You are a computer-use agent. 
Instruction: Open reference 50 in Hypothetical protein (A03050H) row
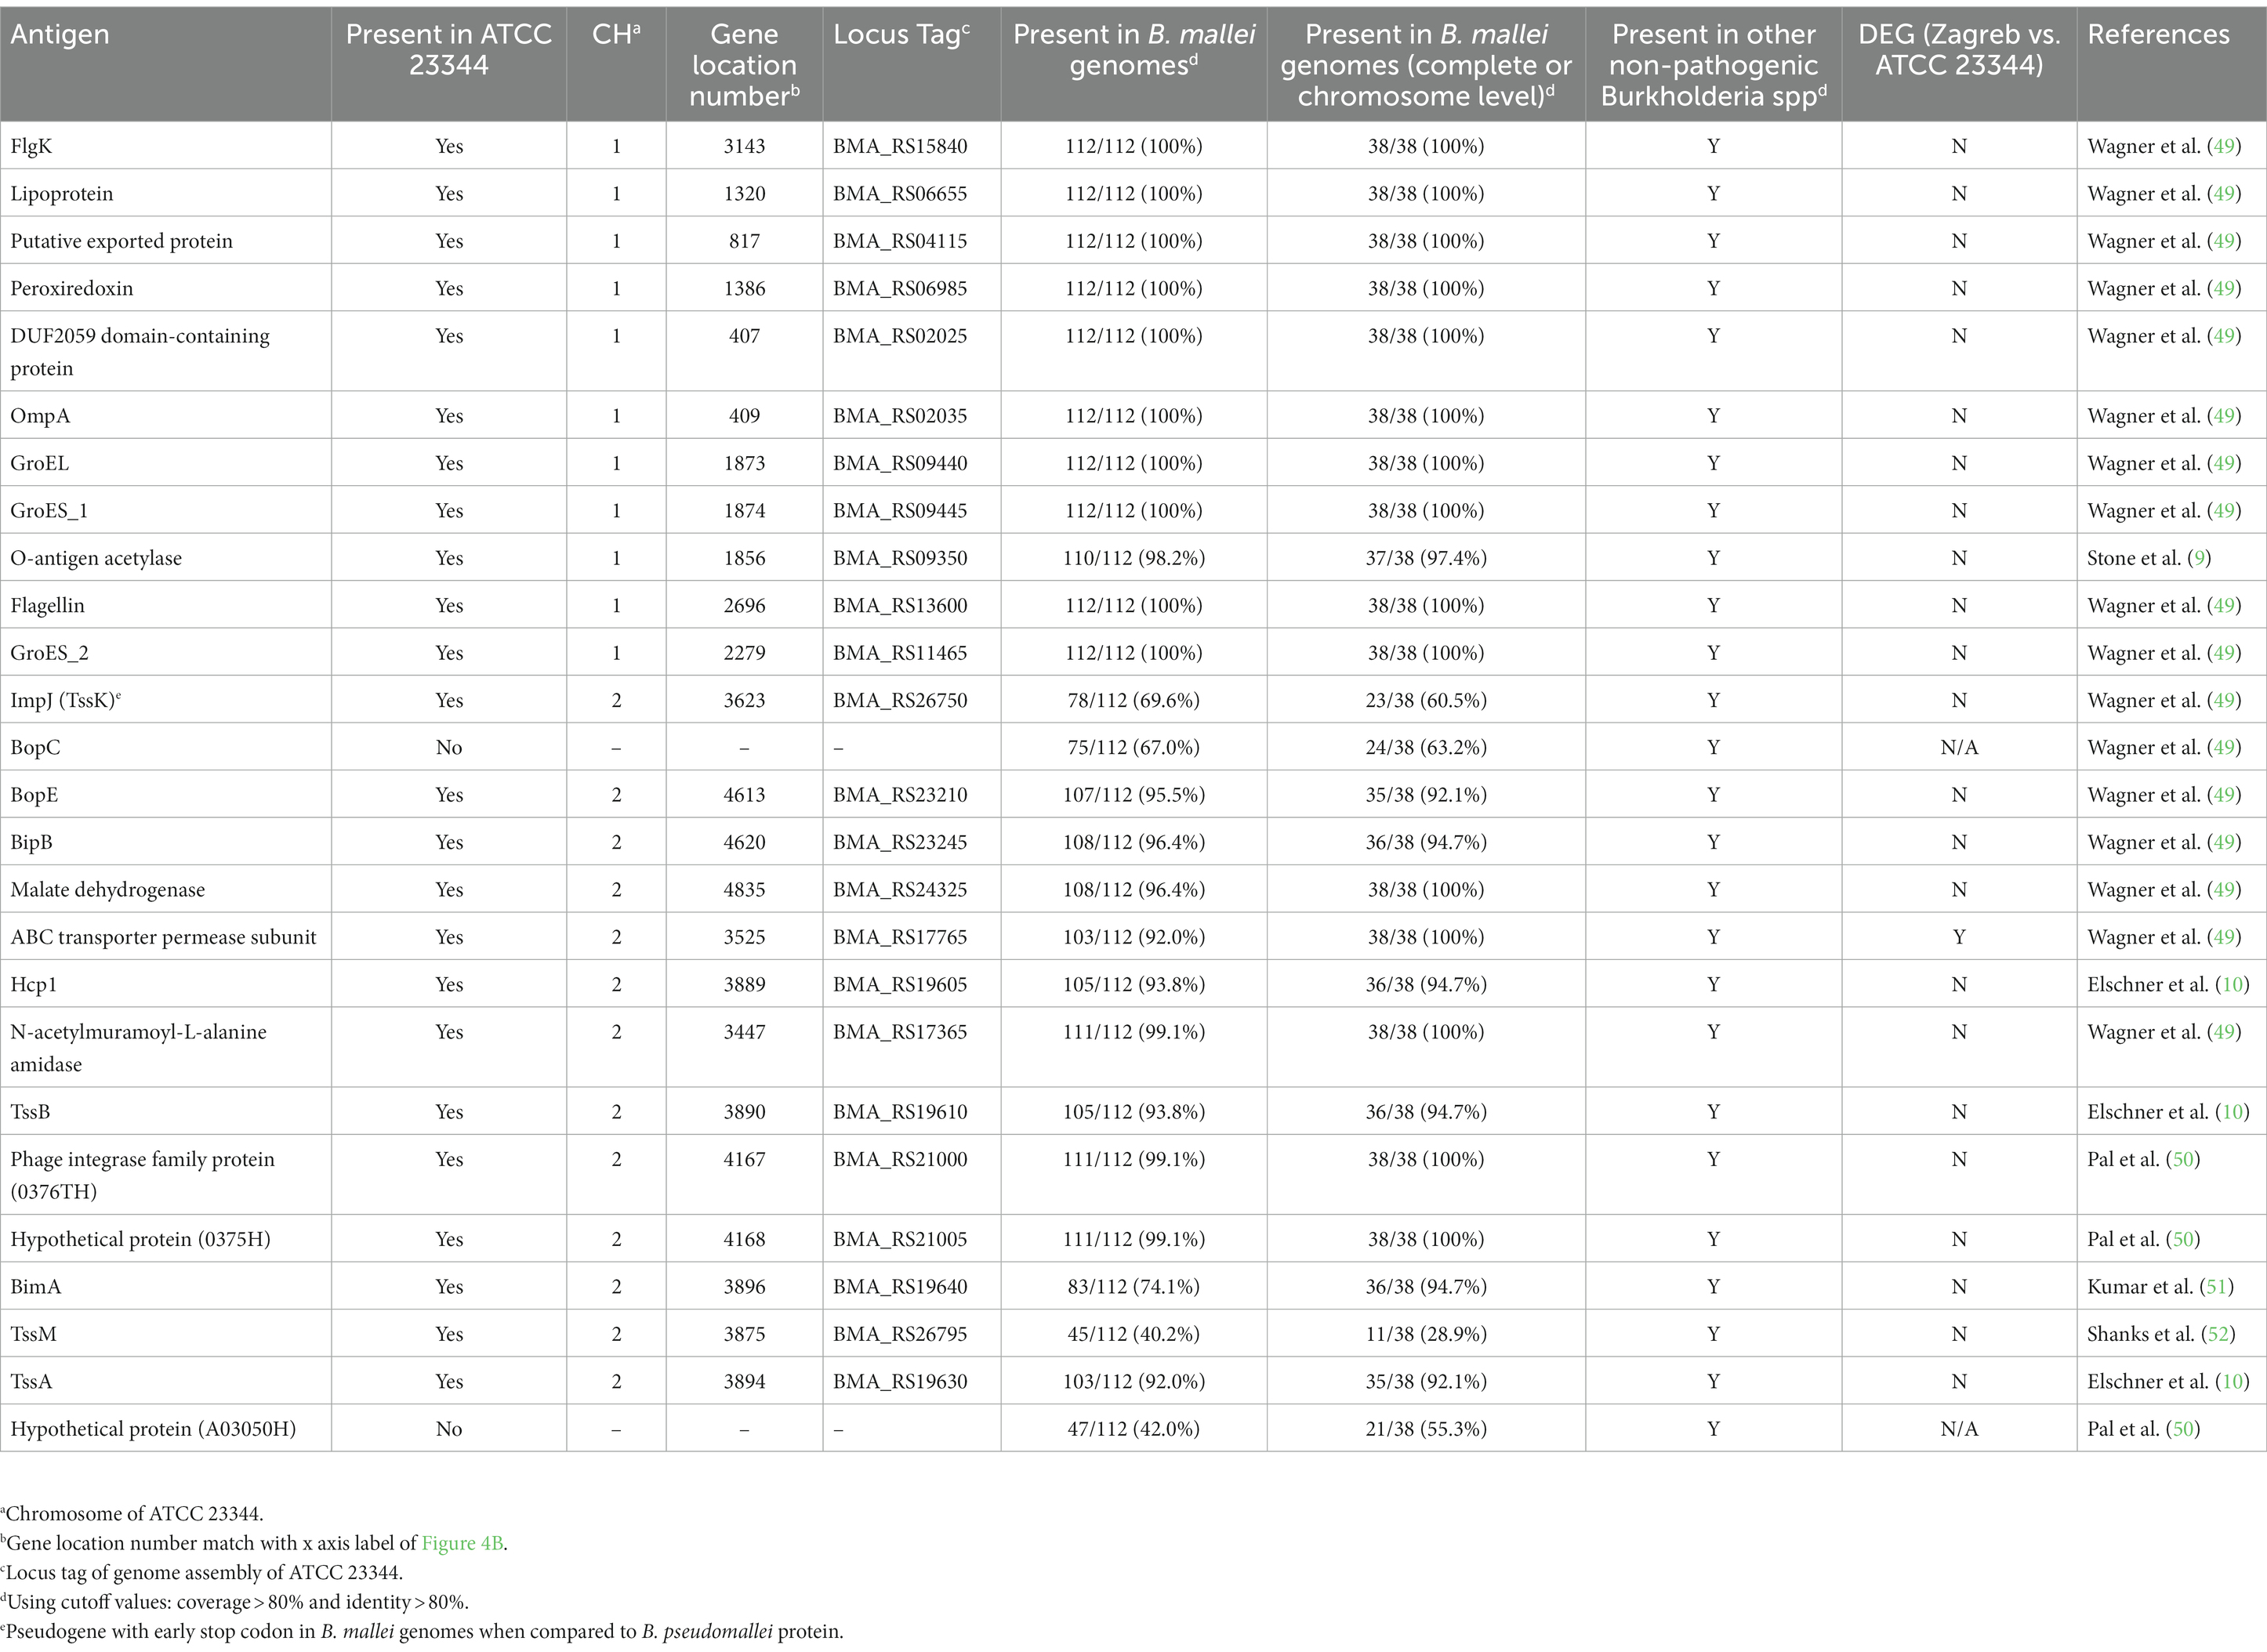point(2183,1429)
